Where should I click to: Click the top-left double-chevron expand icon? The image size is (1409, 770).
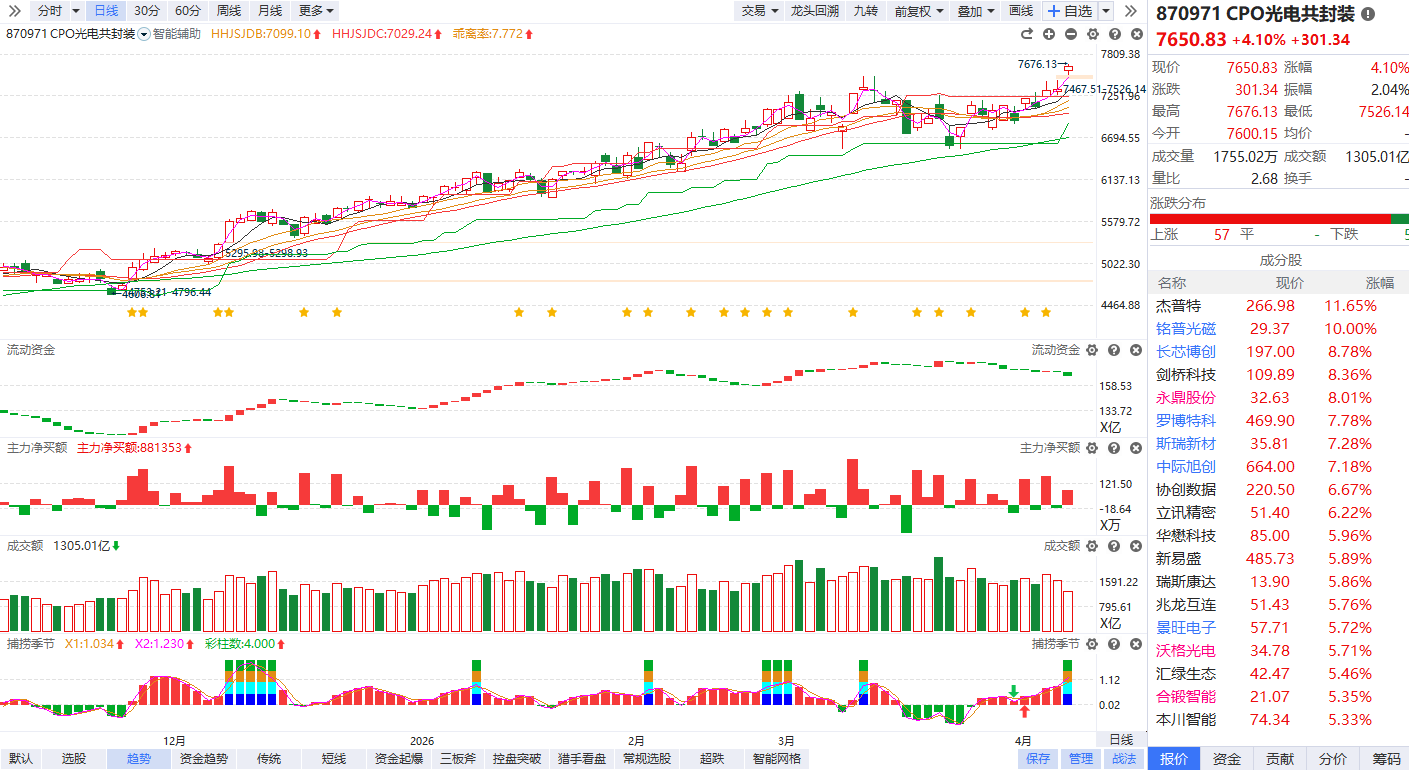click(15, 11)
